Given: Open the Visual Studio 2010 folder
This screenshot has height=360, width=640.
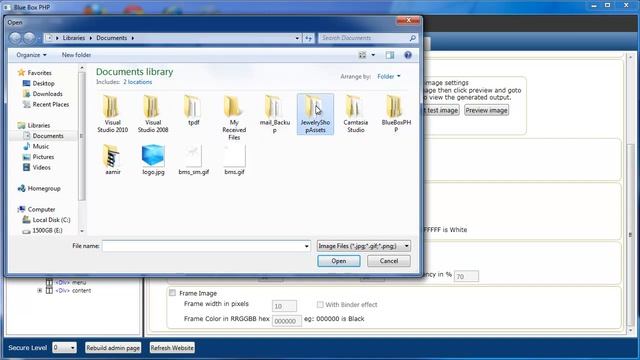Looking at the screenshot, I should pyautogui.click(x=112, y=114).
